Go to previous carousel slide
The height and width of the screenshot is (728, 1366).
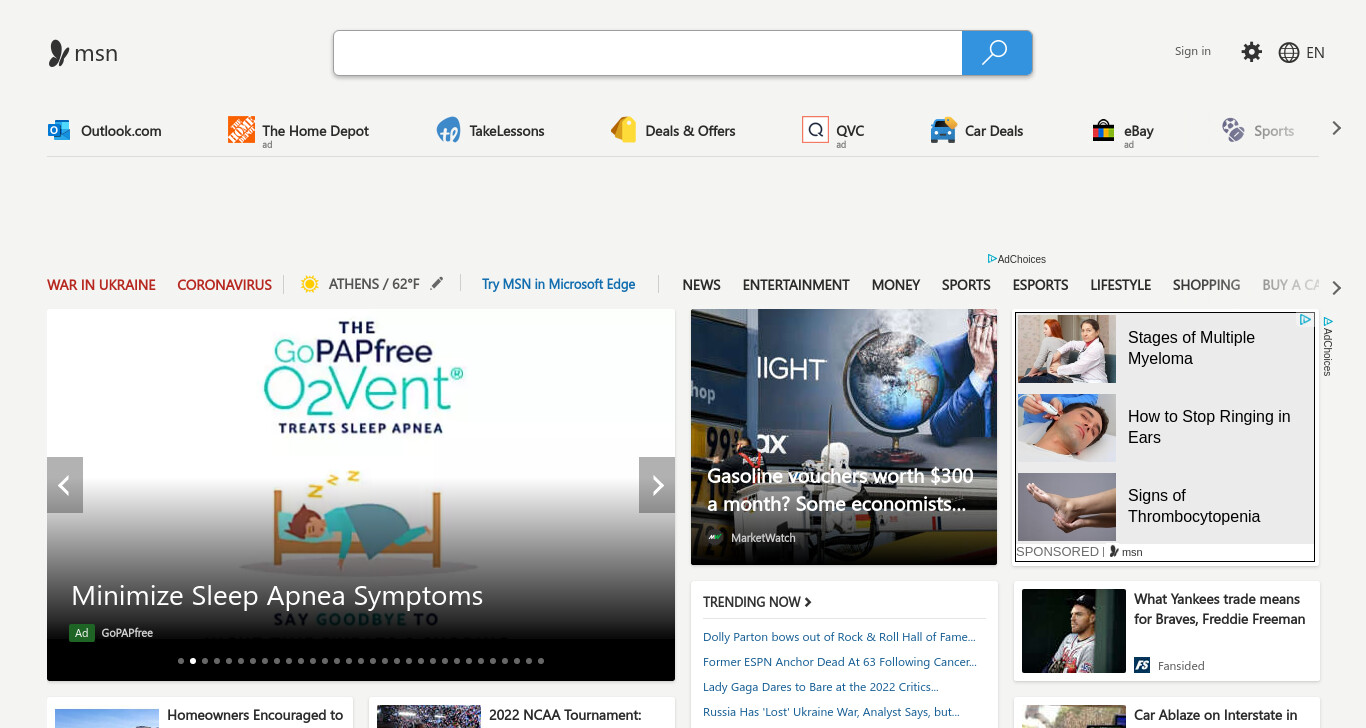[65, 486]
